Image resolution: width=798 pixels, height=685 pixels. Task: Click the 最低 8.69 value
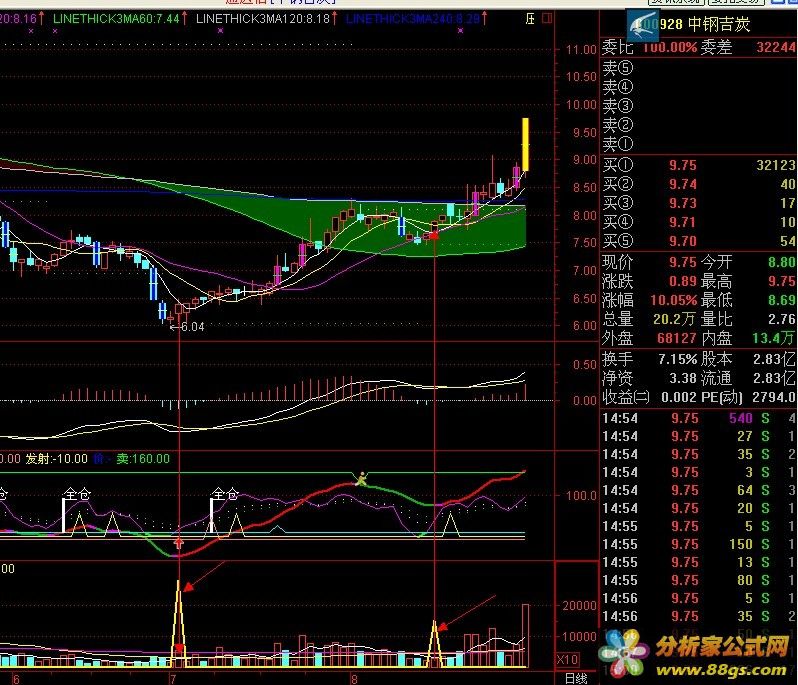pyautogui.click(x=782, y=300)
